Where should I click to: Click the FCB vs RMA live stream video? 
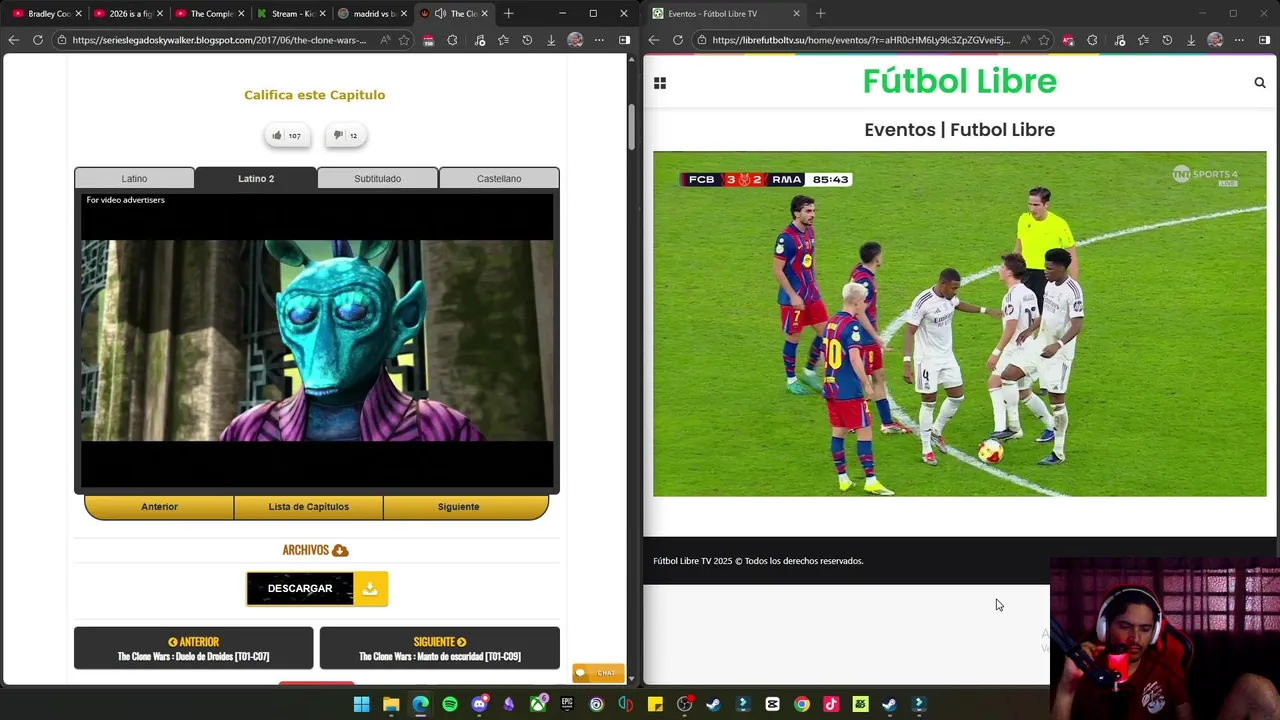(959, 324)
